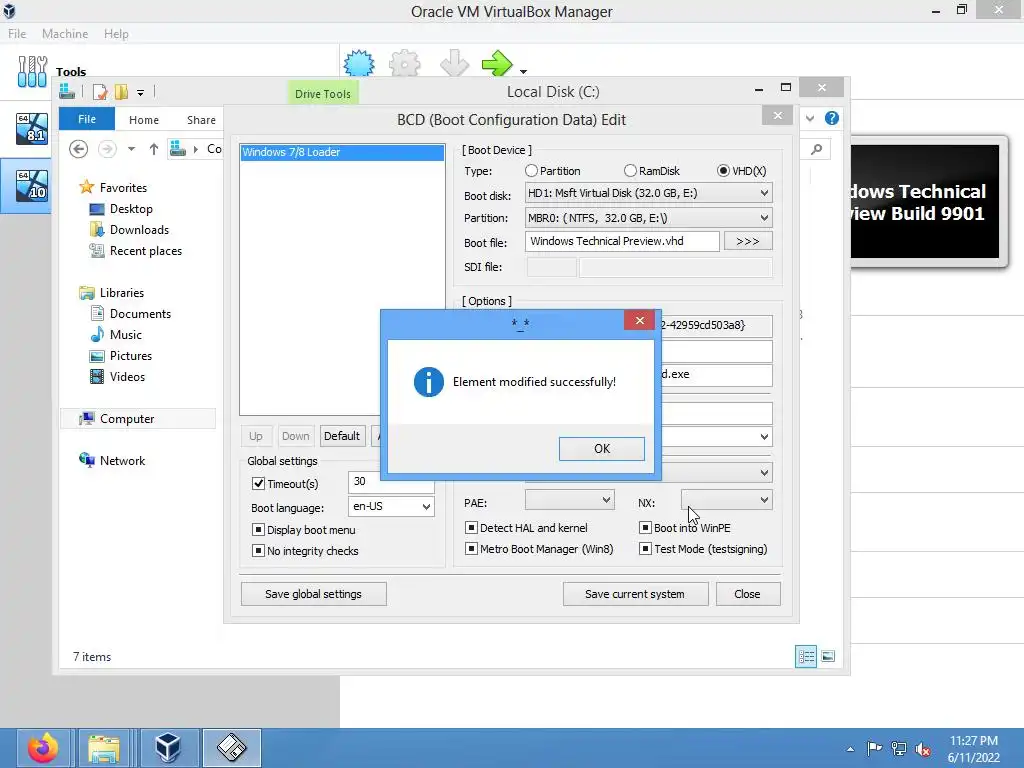
Task: Open Desktop in navigation pane
Action: (x=131, y=208)
